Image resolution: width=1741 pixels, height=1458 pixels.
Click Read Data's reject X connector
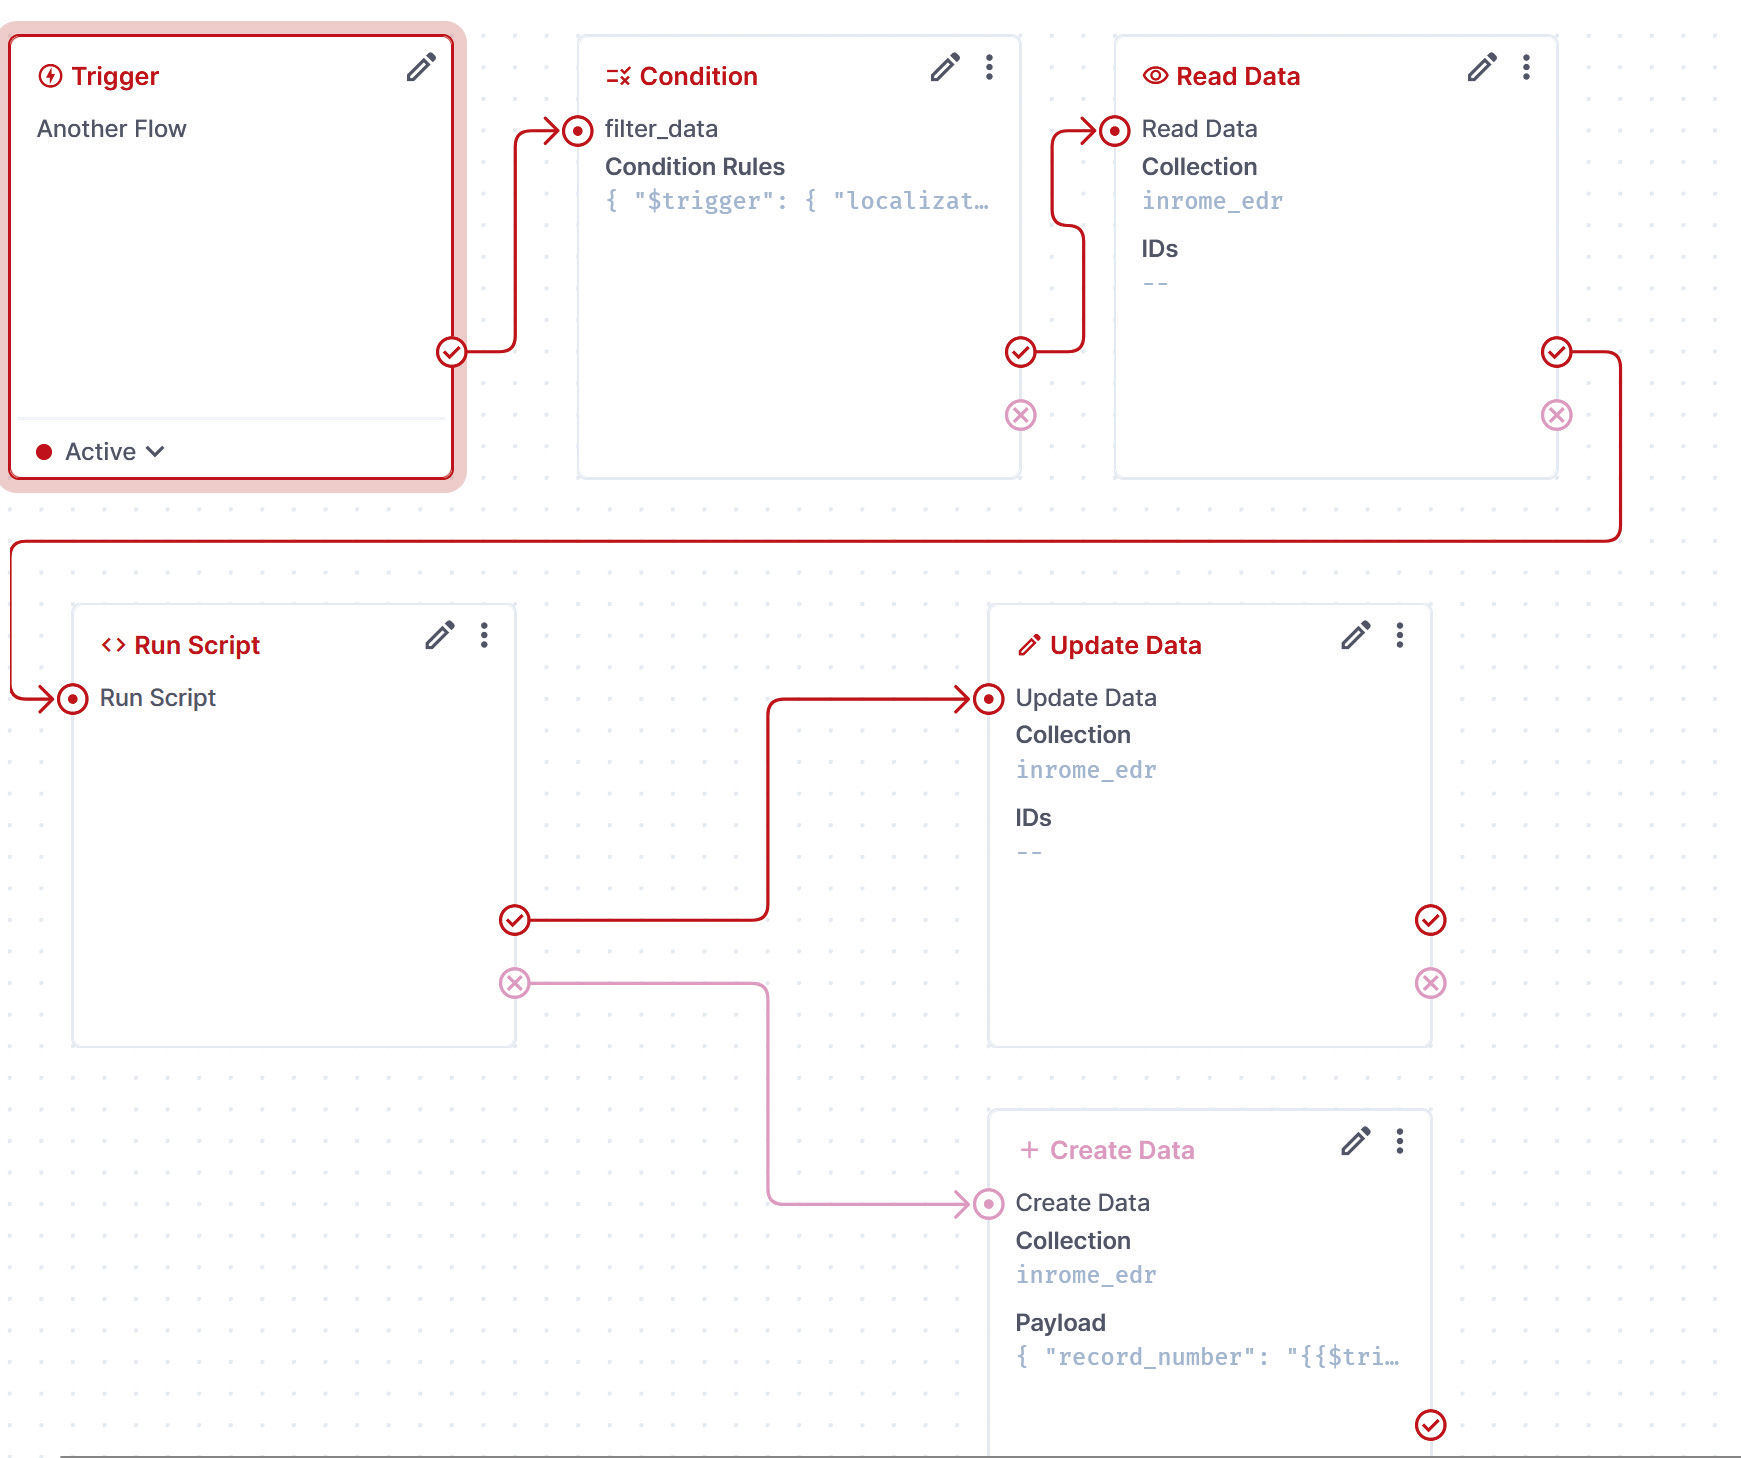pyautogui.click(x=1556, y=415)
